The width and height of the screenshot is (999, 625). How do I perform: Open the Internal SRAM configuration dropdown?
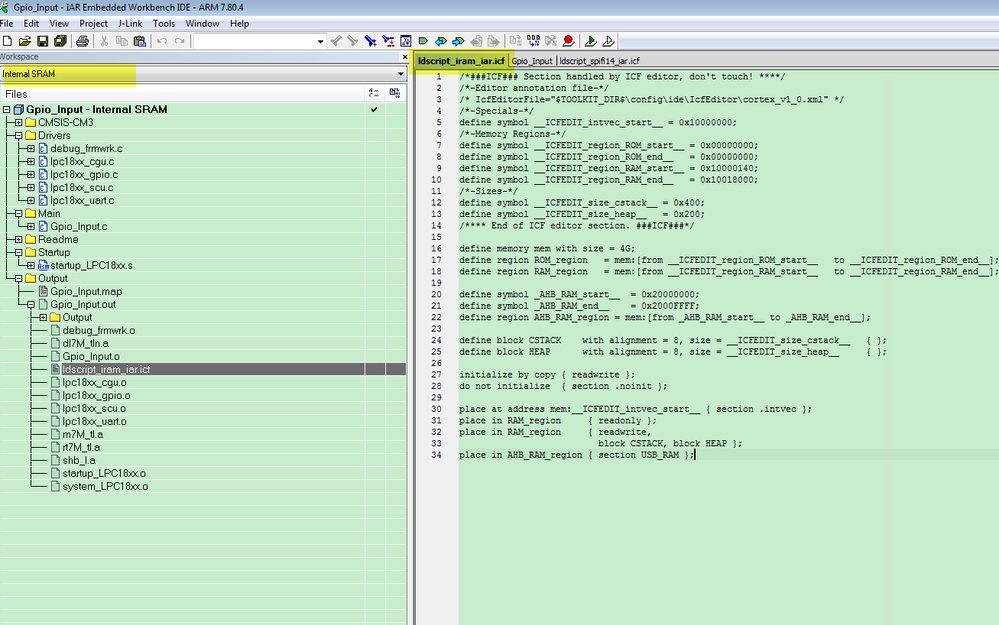401,74
